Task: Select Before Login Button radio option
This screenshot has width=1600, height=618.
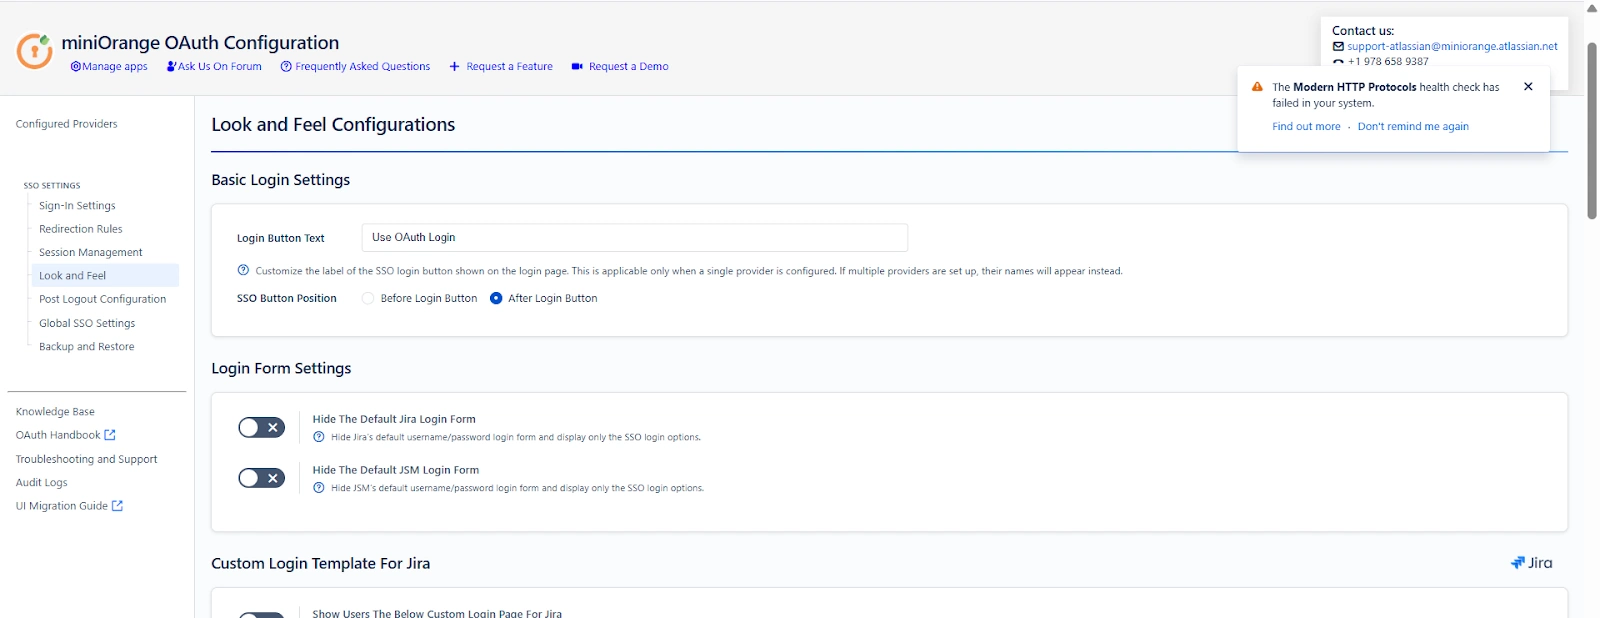Action: [368, 298]
